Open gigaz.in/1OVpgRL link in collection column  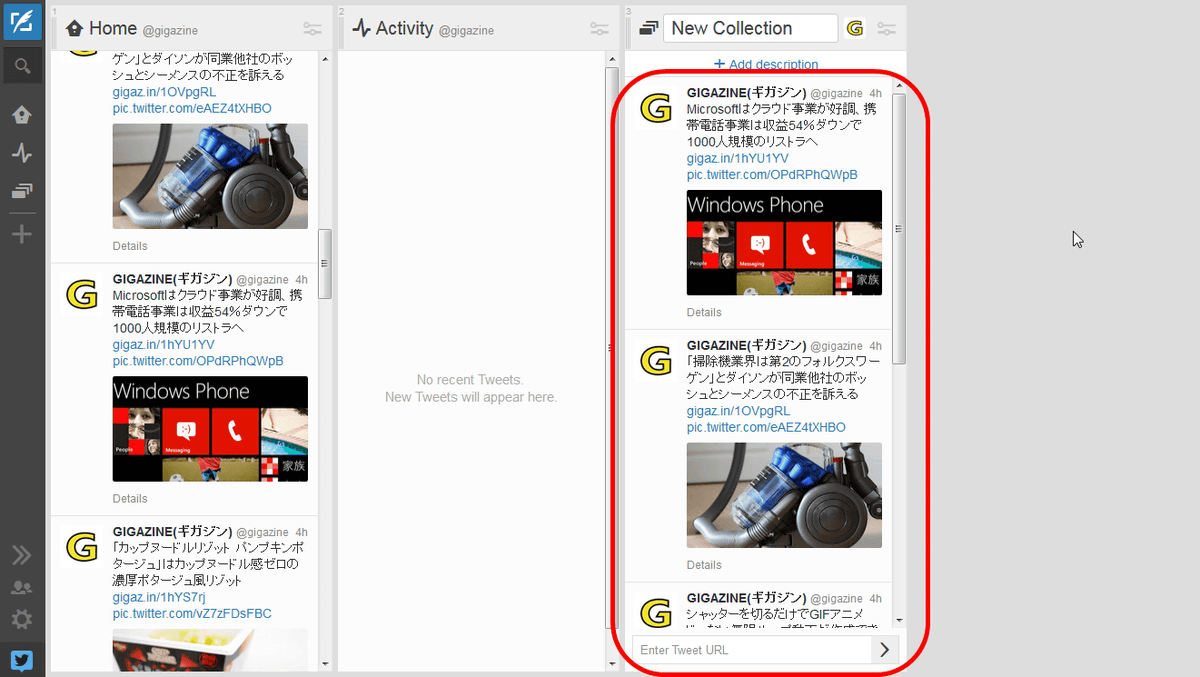(x=738, y=411)
